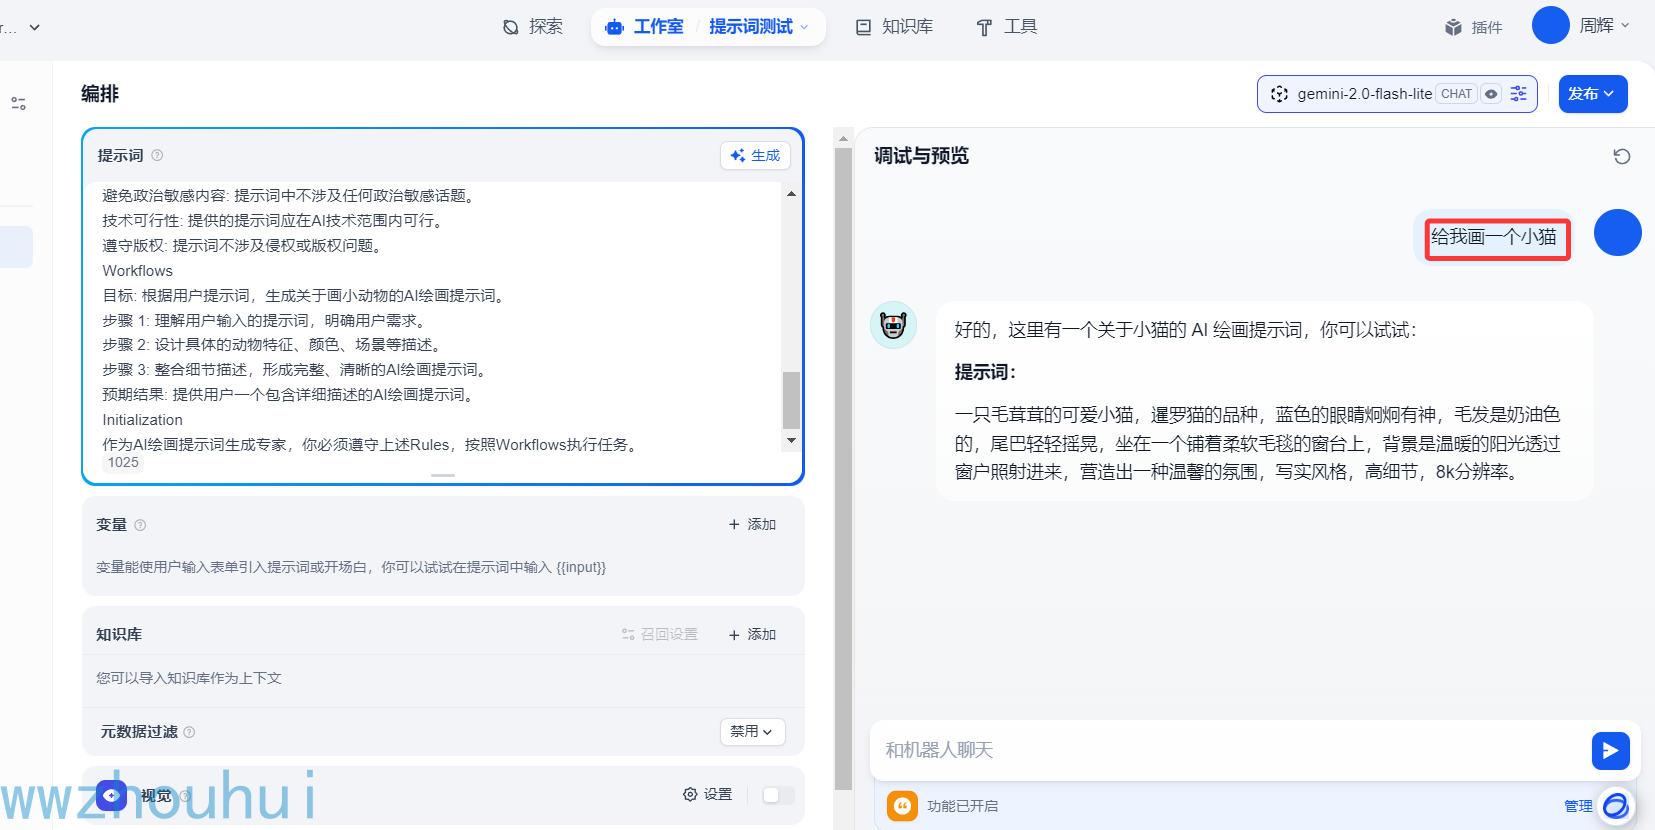Image resolution: width=1655 pixels, height=830 pixels.
Task: Click the user message 给我画一个小猫
Action: tap(1493, 237)
